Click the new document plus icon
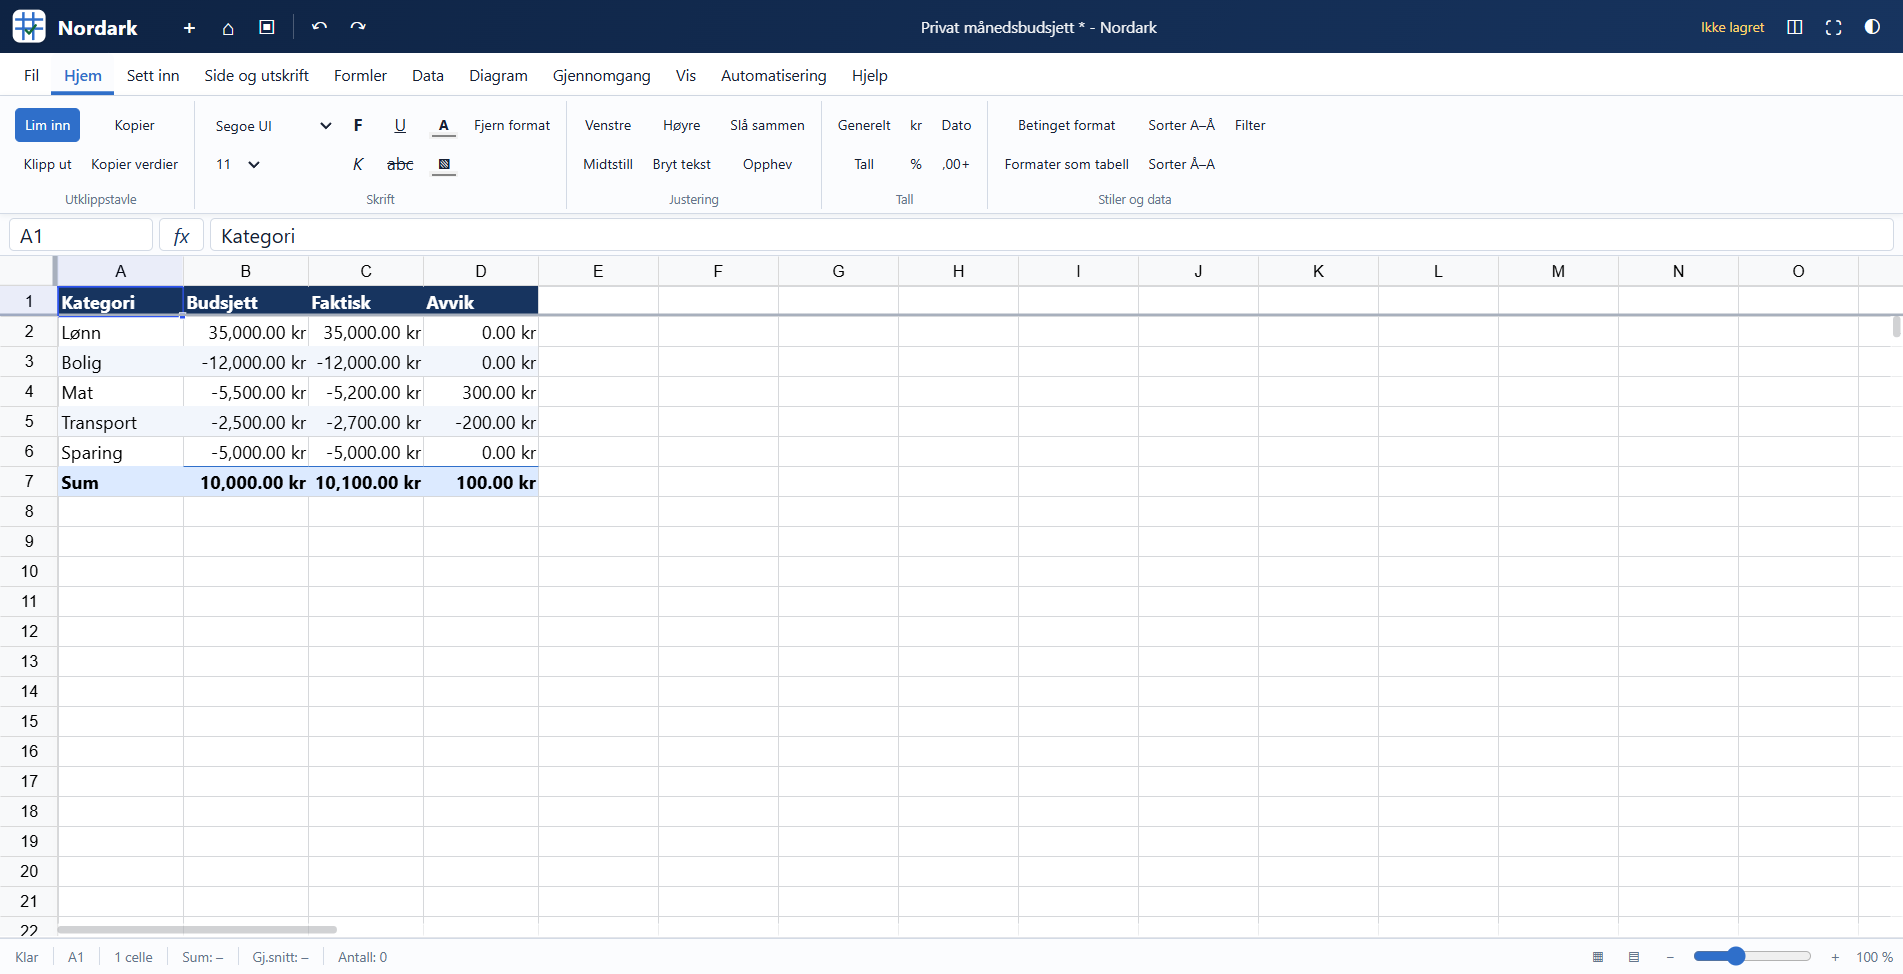Image resolution: width=1903 pixels, height=974 pixels. pos(189,28)
